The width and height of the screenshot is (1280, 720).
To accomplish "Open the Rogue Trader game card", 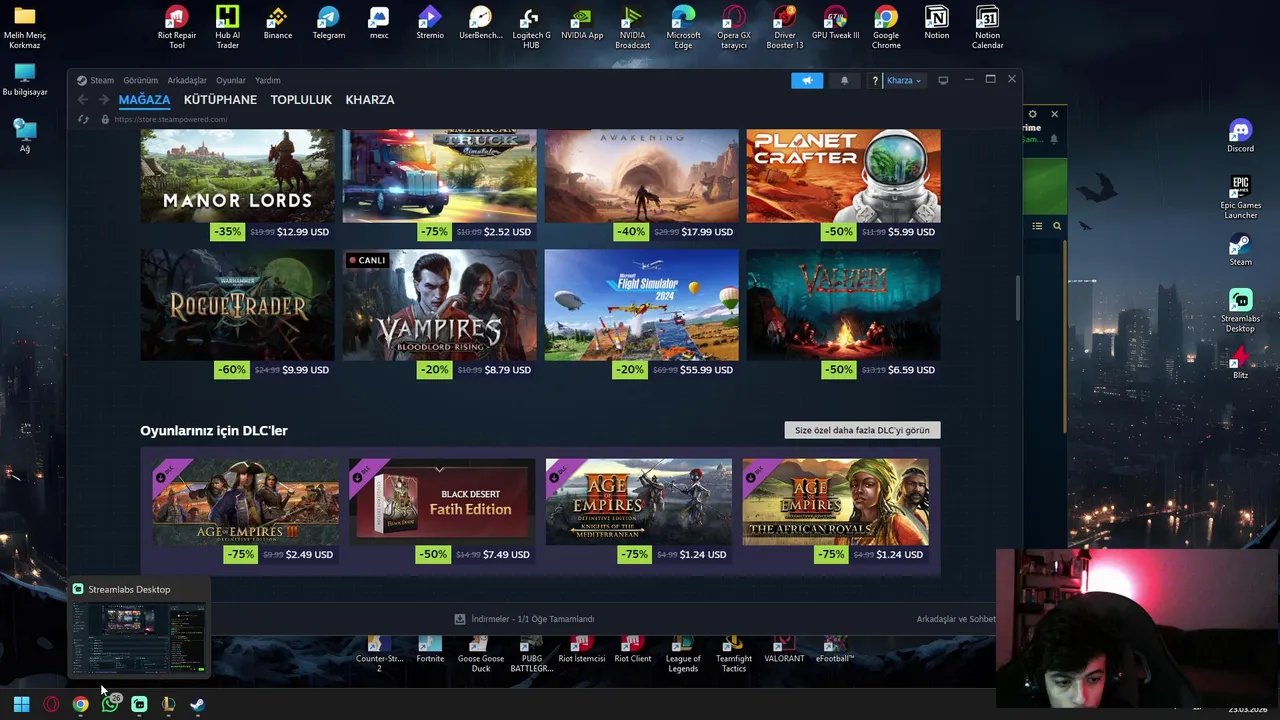I will pyautogui.click(x=238, y=305).
